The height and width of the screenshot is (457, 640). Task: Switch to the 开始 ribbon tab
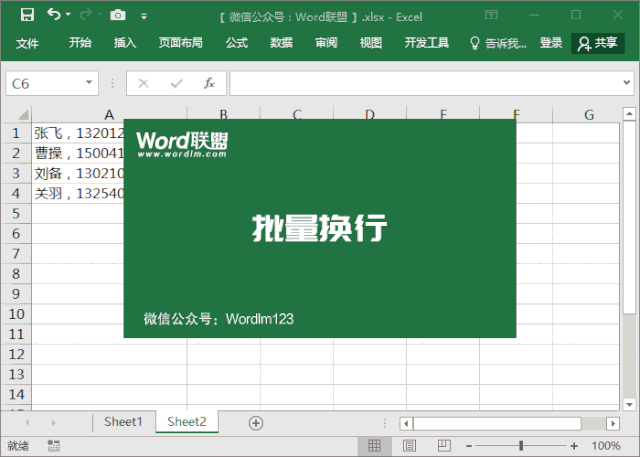pos(80,42)
